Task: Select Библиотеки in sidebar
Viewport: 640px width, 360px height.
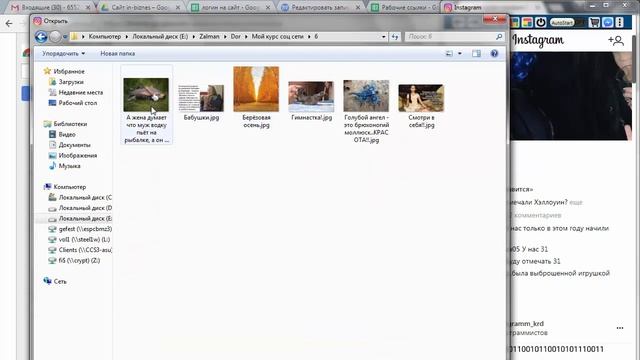Action: click(x=65, y=124)
